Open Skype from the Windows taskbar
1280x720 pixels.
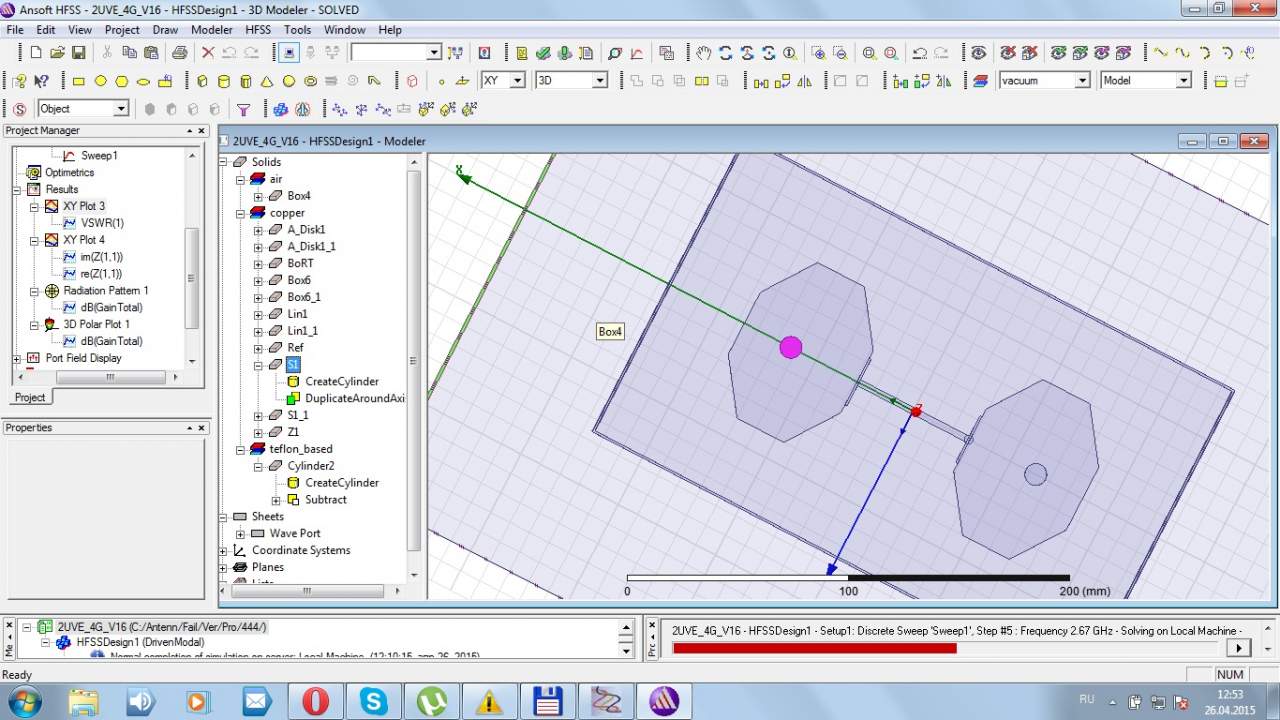[374, 701]
